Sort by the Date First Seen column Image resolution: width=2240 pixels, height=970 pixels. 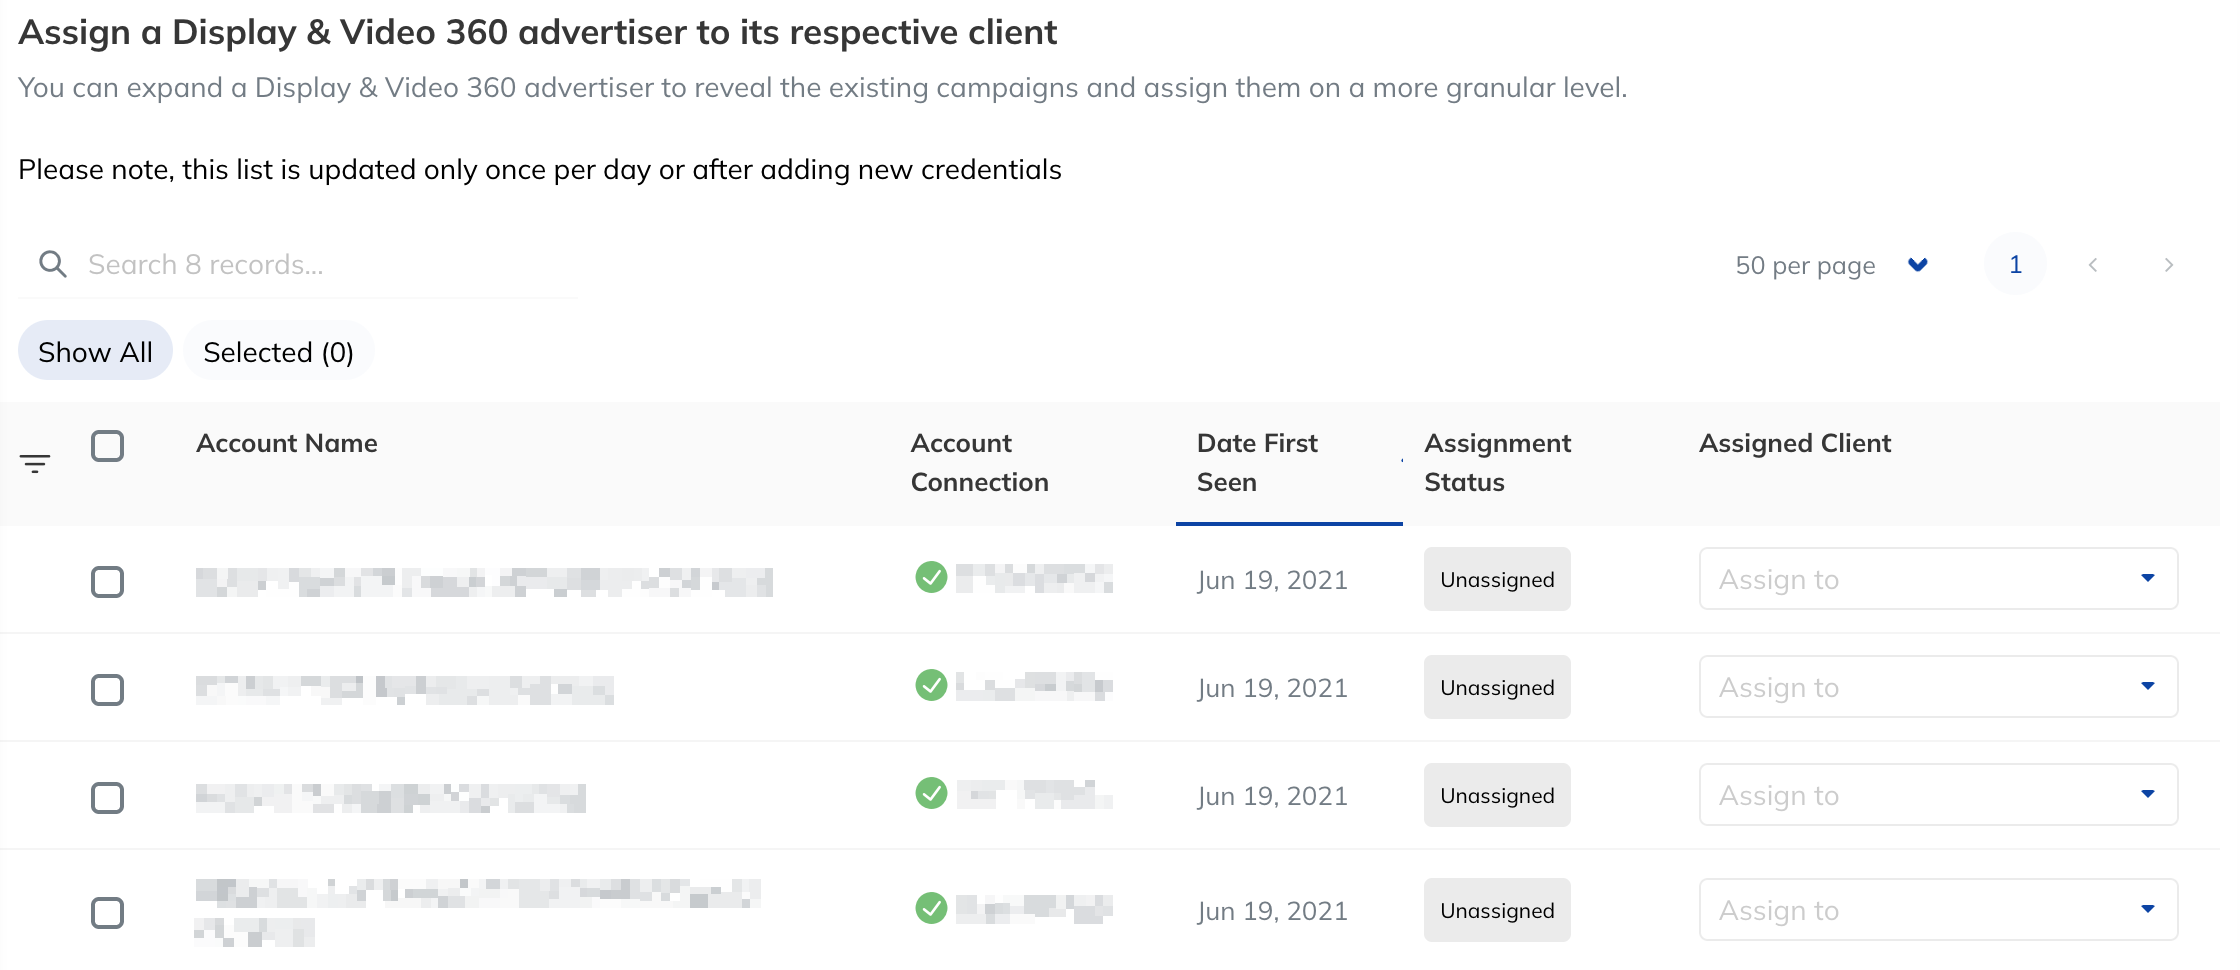[1257, 463]
